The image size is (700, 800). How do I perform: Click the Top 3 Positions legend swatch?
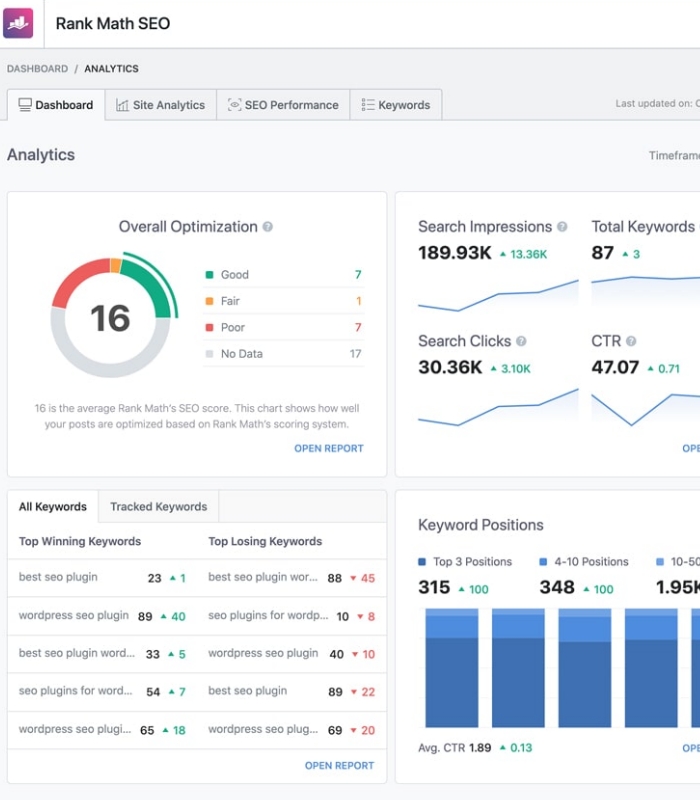click(422, 562)
